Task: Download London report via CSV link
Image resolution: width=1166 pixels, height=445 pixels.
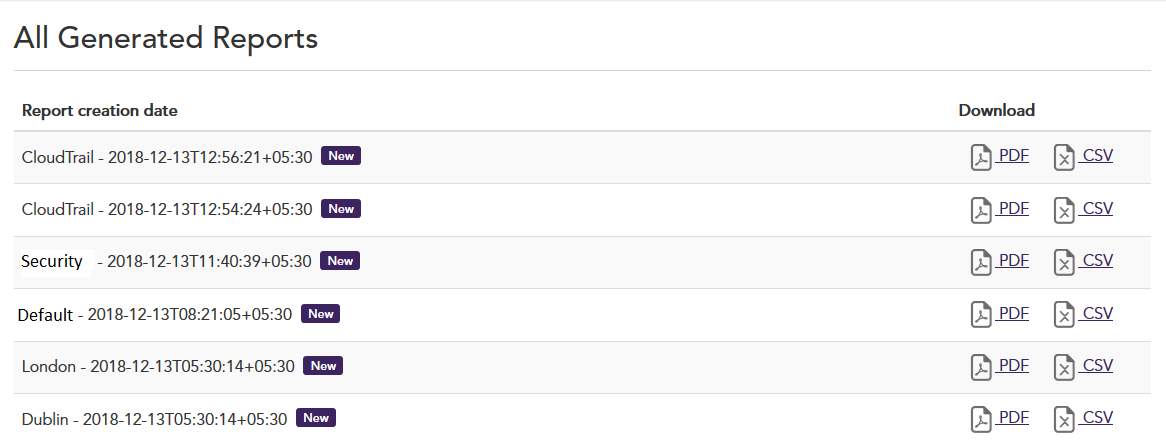Action: (x=1097, y=365)
